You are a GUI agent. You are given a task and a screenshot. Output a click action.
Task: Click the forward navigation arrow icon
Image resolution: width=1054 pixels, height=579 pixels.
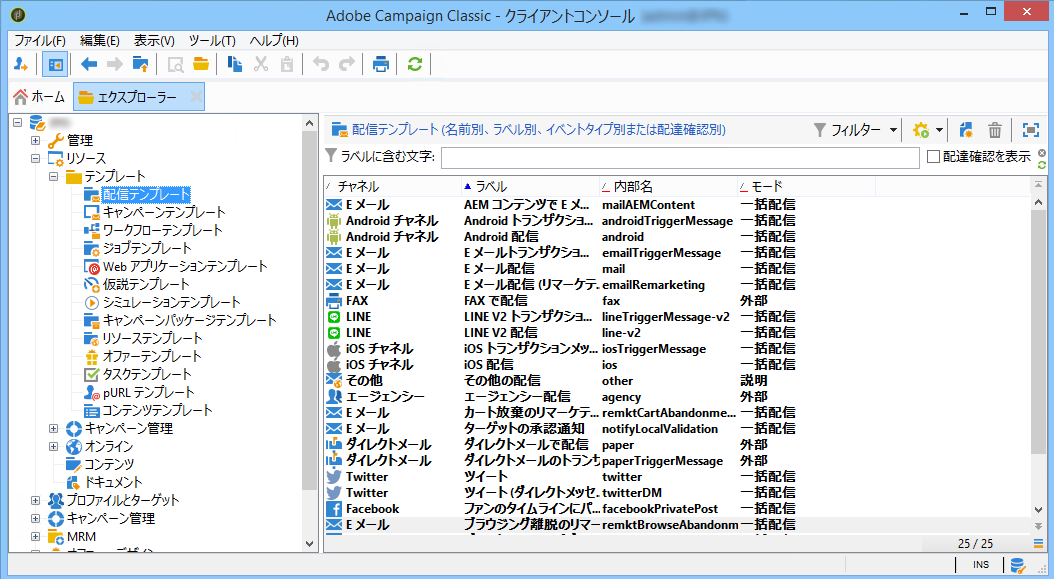115,65
